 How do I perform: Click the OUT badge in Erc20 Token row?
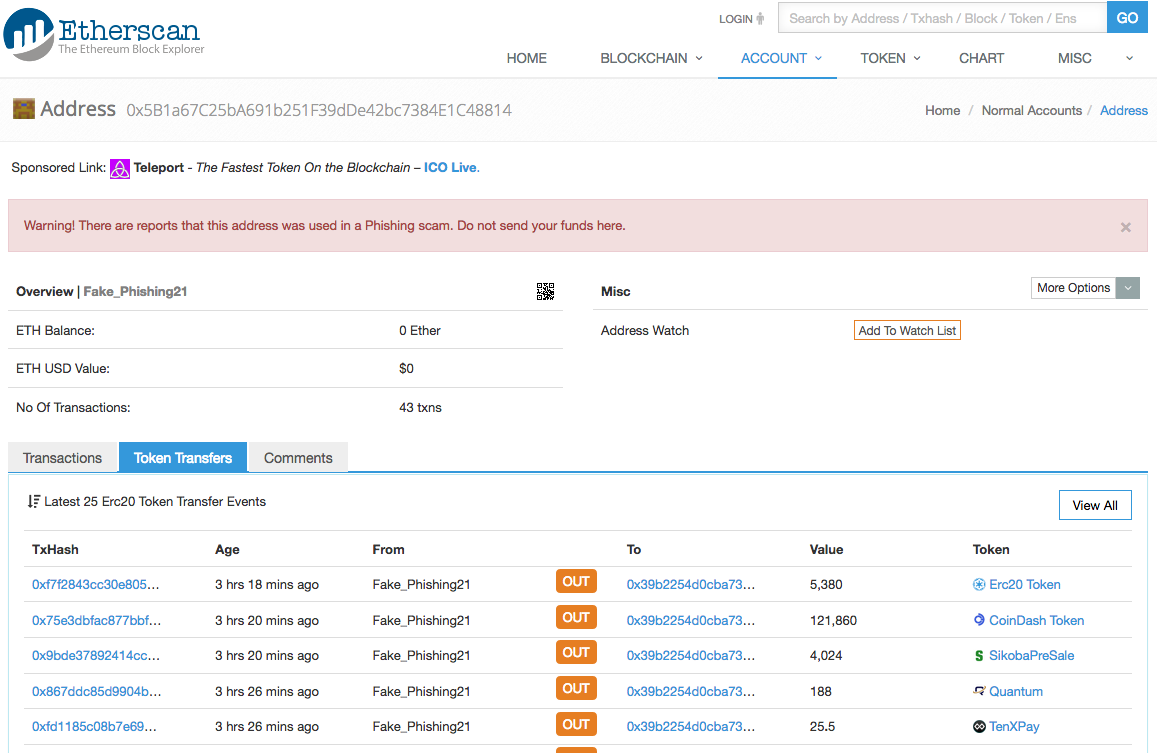(x=576, y=582)
